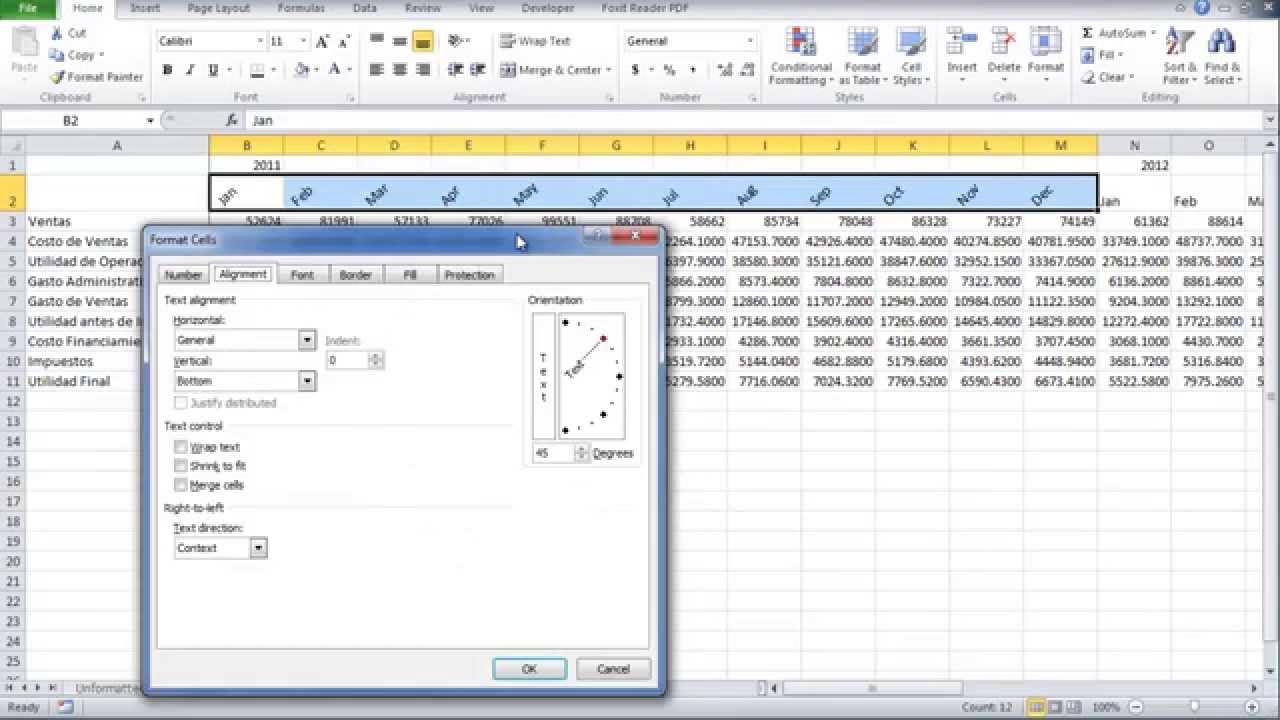This screenshot has height=720, width=1280.
Task: Click the Cut command
Action: (x=68, y=33)
